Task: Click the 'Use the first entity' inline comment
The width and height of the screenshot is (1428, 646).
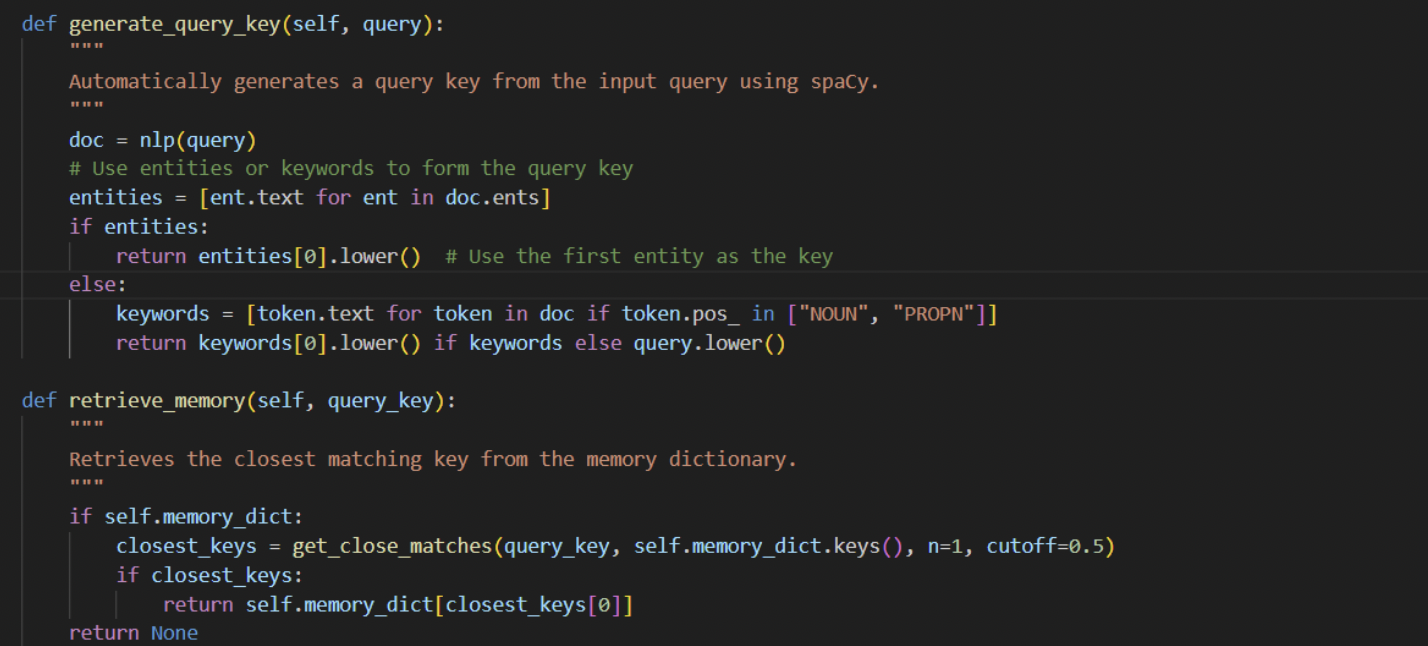Action: 638,256
